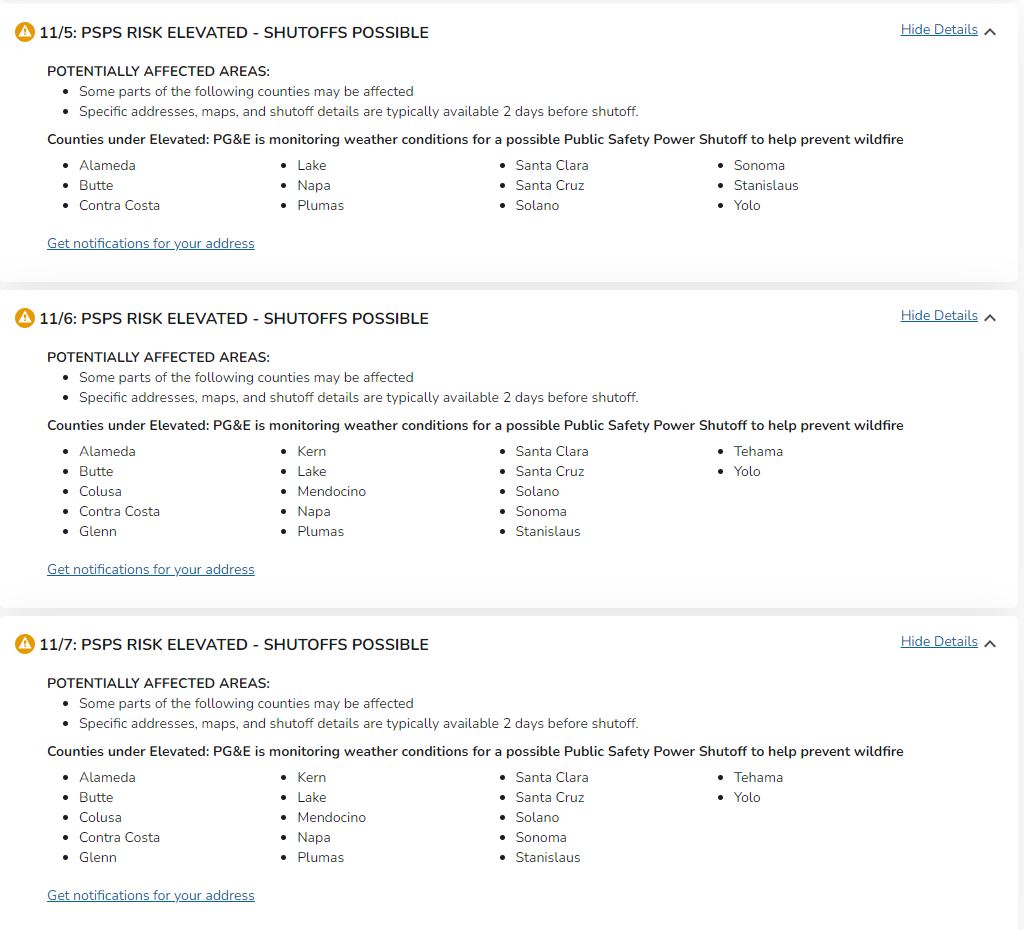Viewport: 1024px width, 930px height.
Task: Select 'Santa Clara' in the 11/7 list
Action: (552, 777)
